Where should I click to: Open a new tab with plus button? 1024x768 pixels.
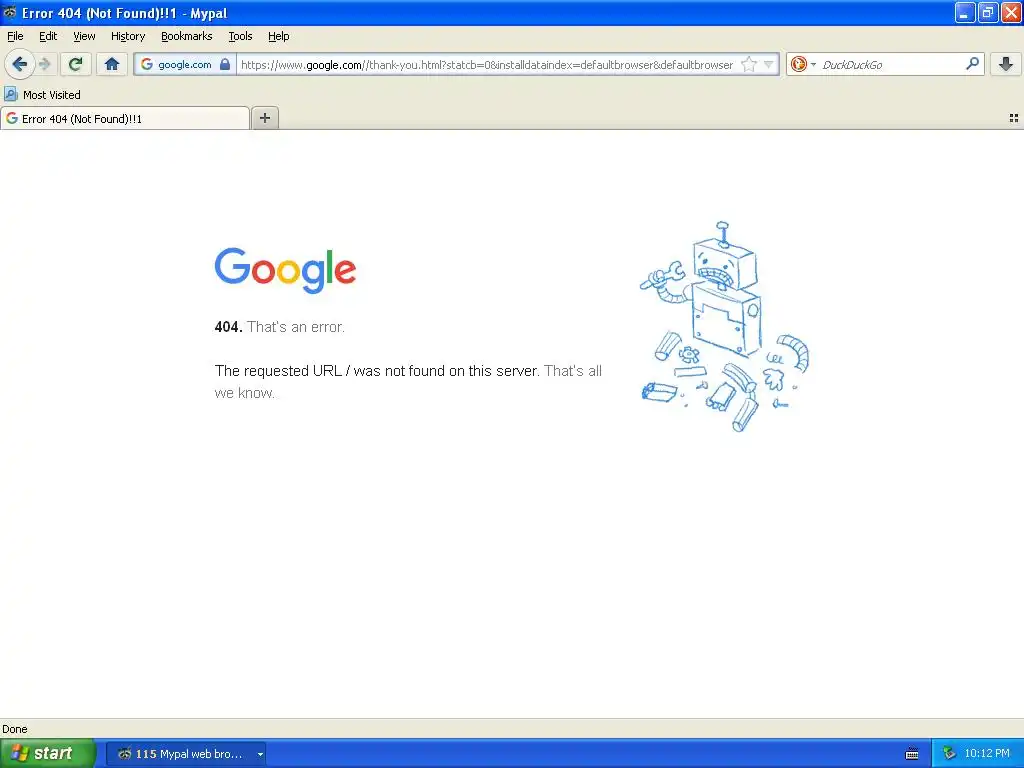click(x=264, y=118)
